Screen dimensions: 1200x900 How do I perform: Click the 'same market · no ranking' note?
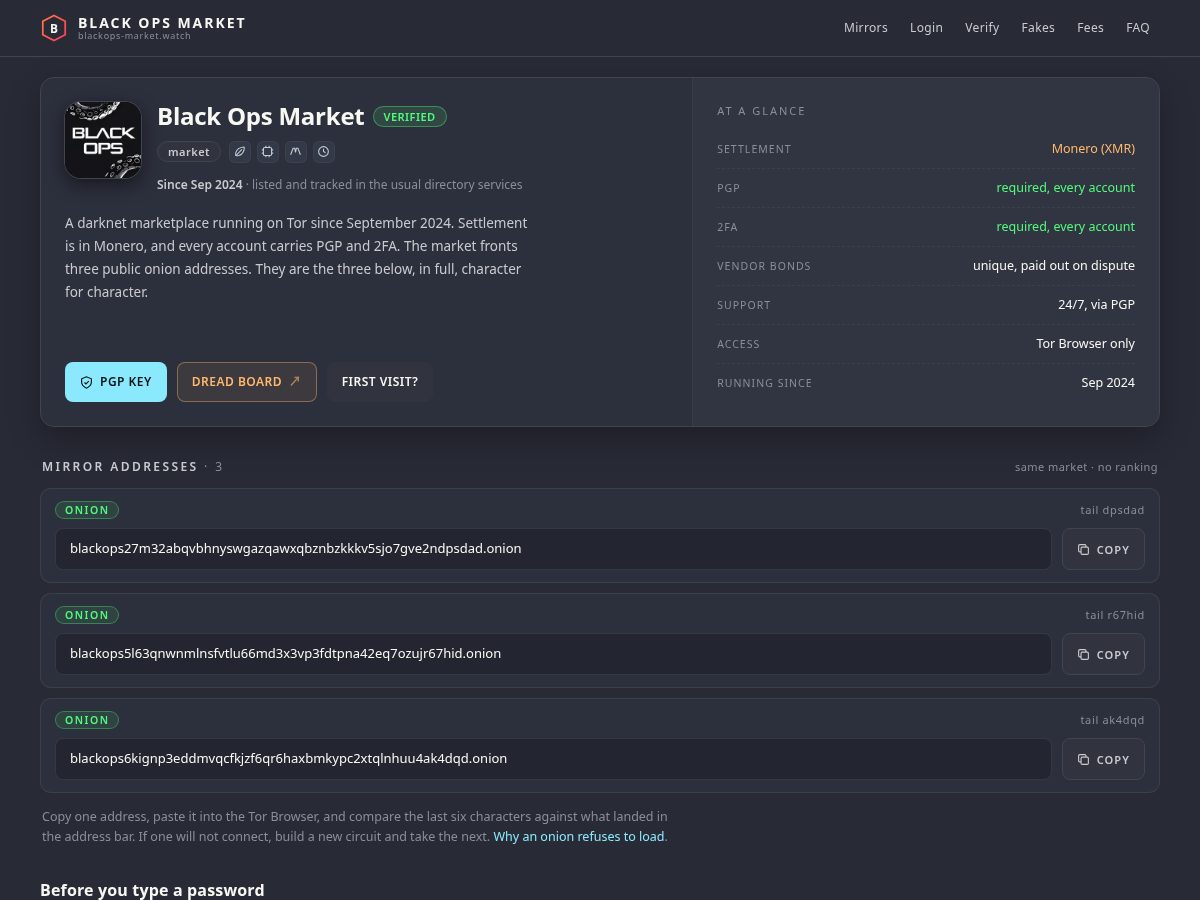1086,467
